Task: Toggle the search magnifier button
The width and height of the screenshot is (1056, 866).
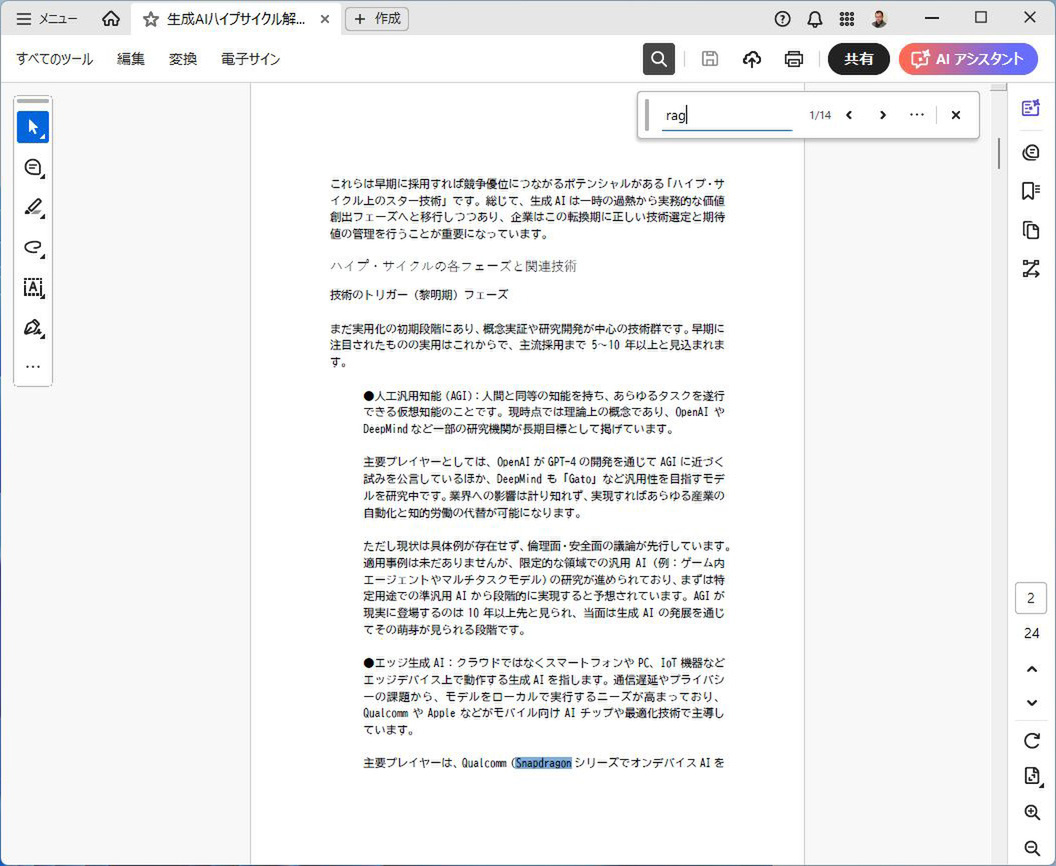Action: pos(659,59)
